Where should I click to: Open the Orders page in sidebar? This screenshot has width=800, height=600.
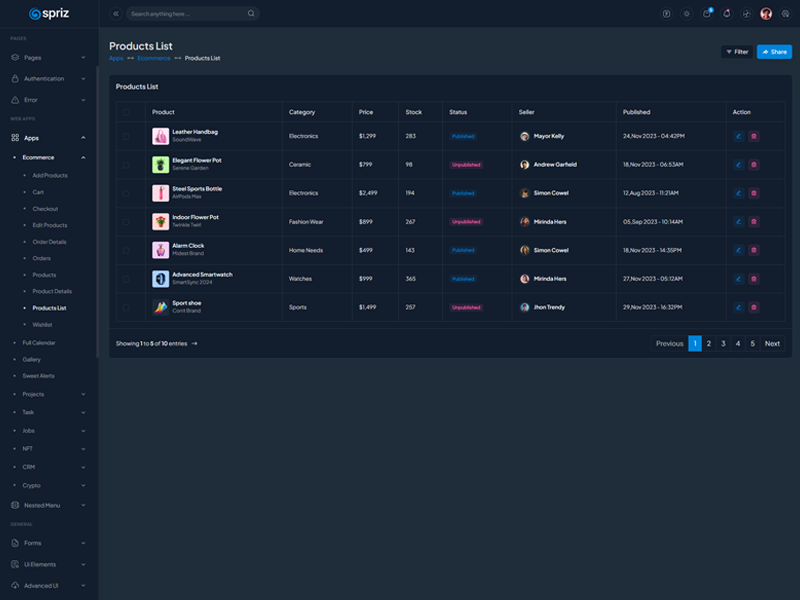(x=42, y=258)
